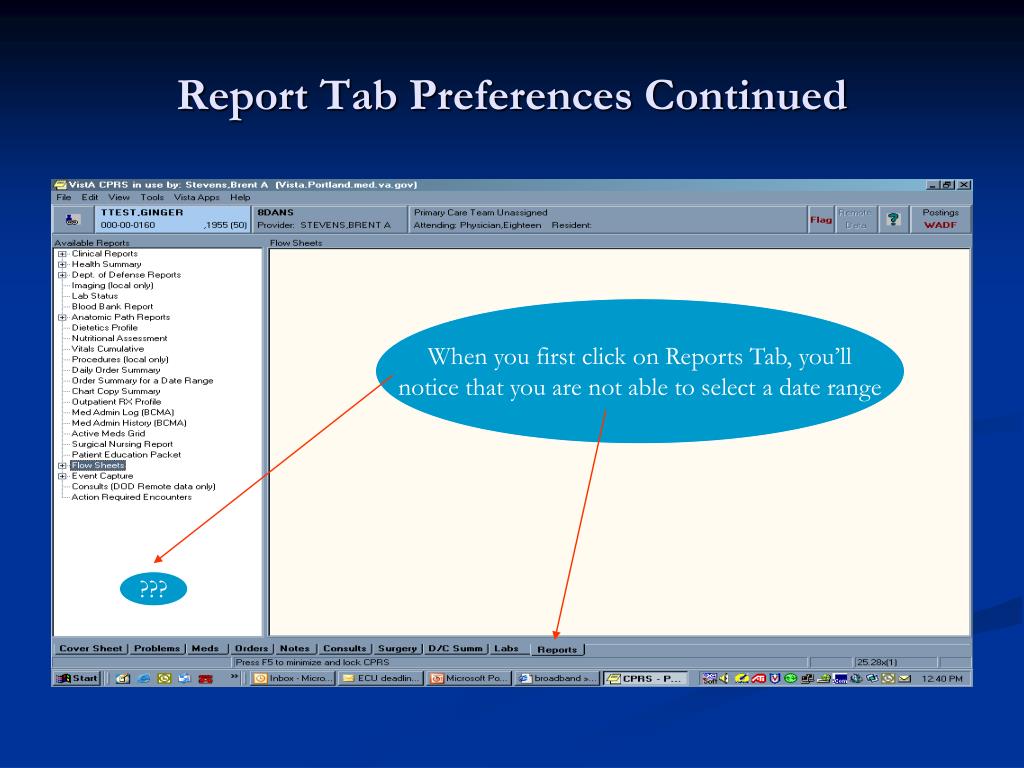
Task: Click the Primary Care Team Unassigned button
Action: [x=607, y=219]
